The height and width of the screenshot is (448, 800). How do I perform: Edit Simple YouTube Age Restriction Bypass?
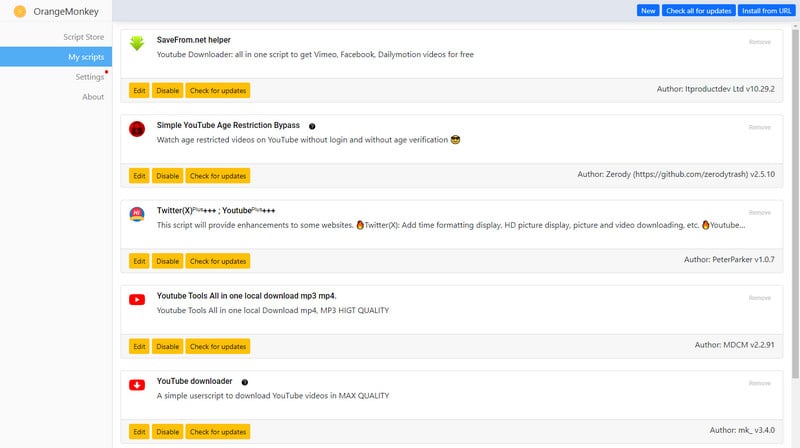click(139, 176)
